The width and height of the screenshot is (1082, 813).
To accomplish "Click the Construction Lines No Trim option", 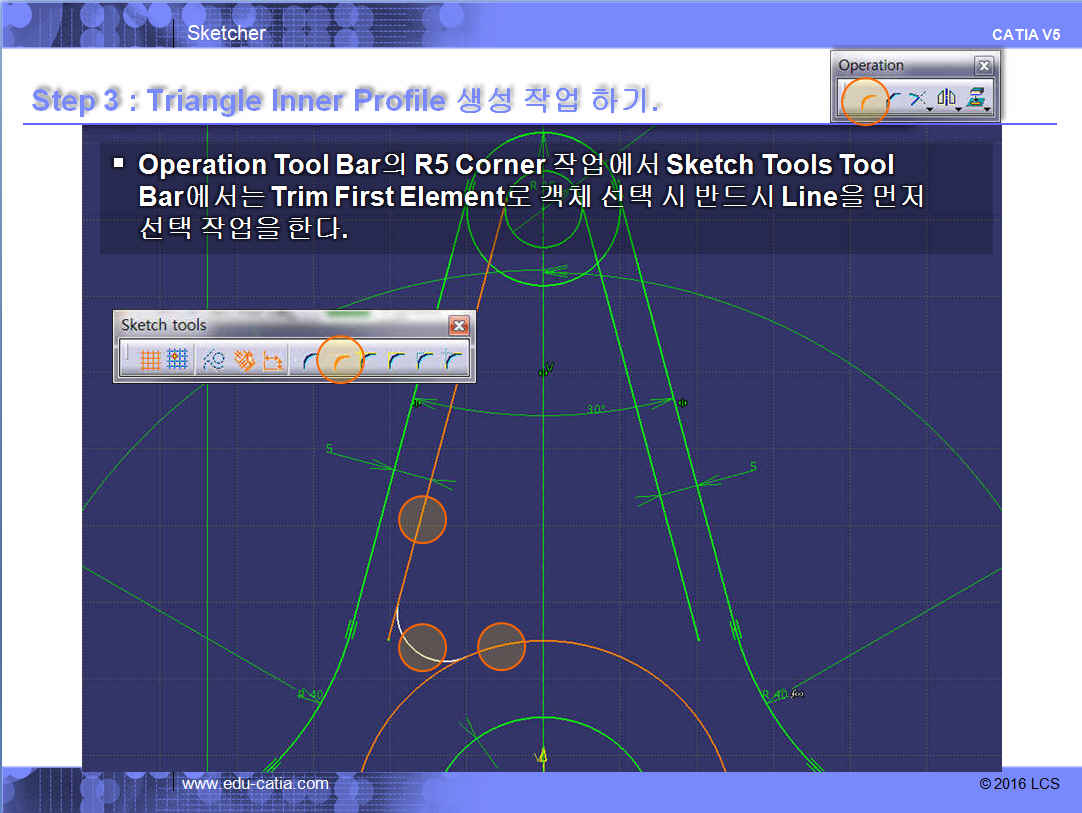I will [454, 361].
